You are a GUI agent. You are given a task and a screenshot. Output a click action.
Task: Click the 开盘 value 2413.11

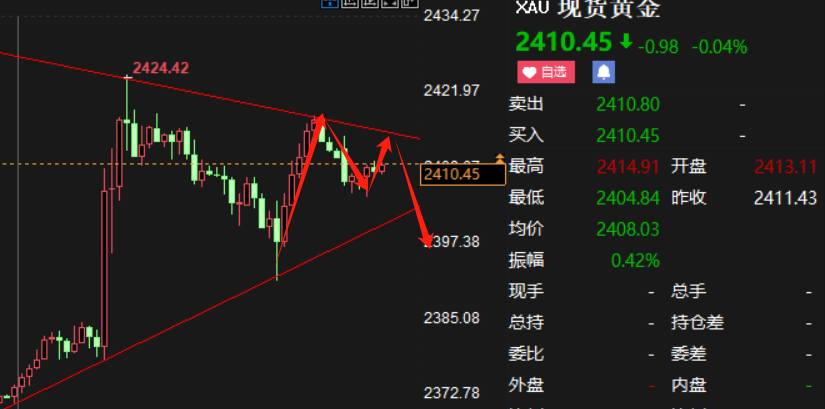coord(786,167)
